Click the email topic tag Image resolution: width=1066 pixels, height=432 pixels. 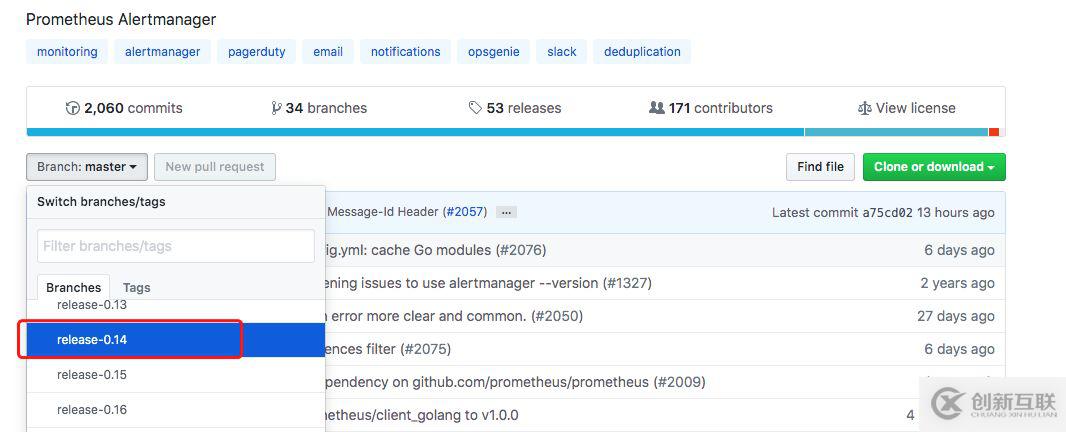(328, 52)
